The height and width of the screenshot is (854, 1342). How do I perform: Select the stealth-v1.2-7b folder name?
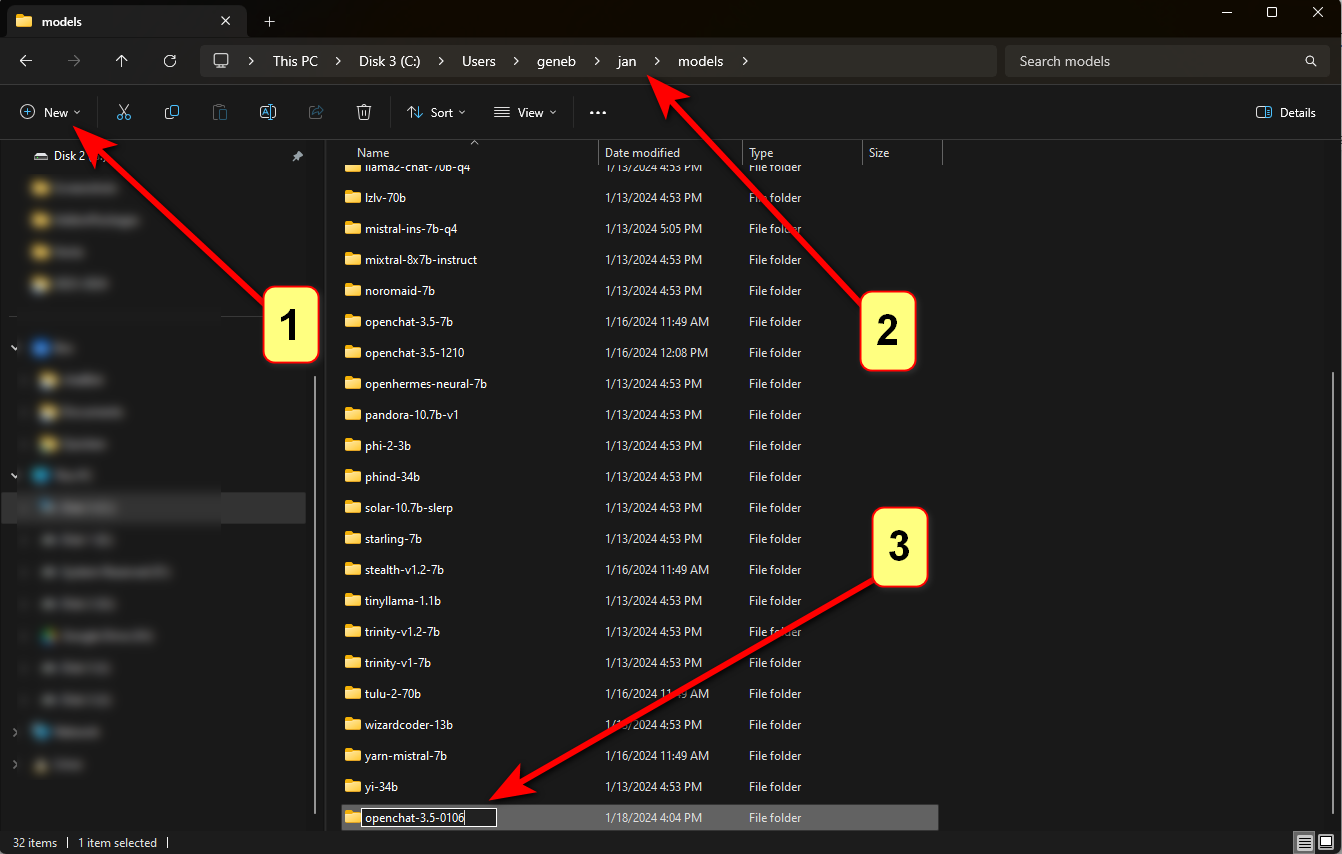404,570
